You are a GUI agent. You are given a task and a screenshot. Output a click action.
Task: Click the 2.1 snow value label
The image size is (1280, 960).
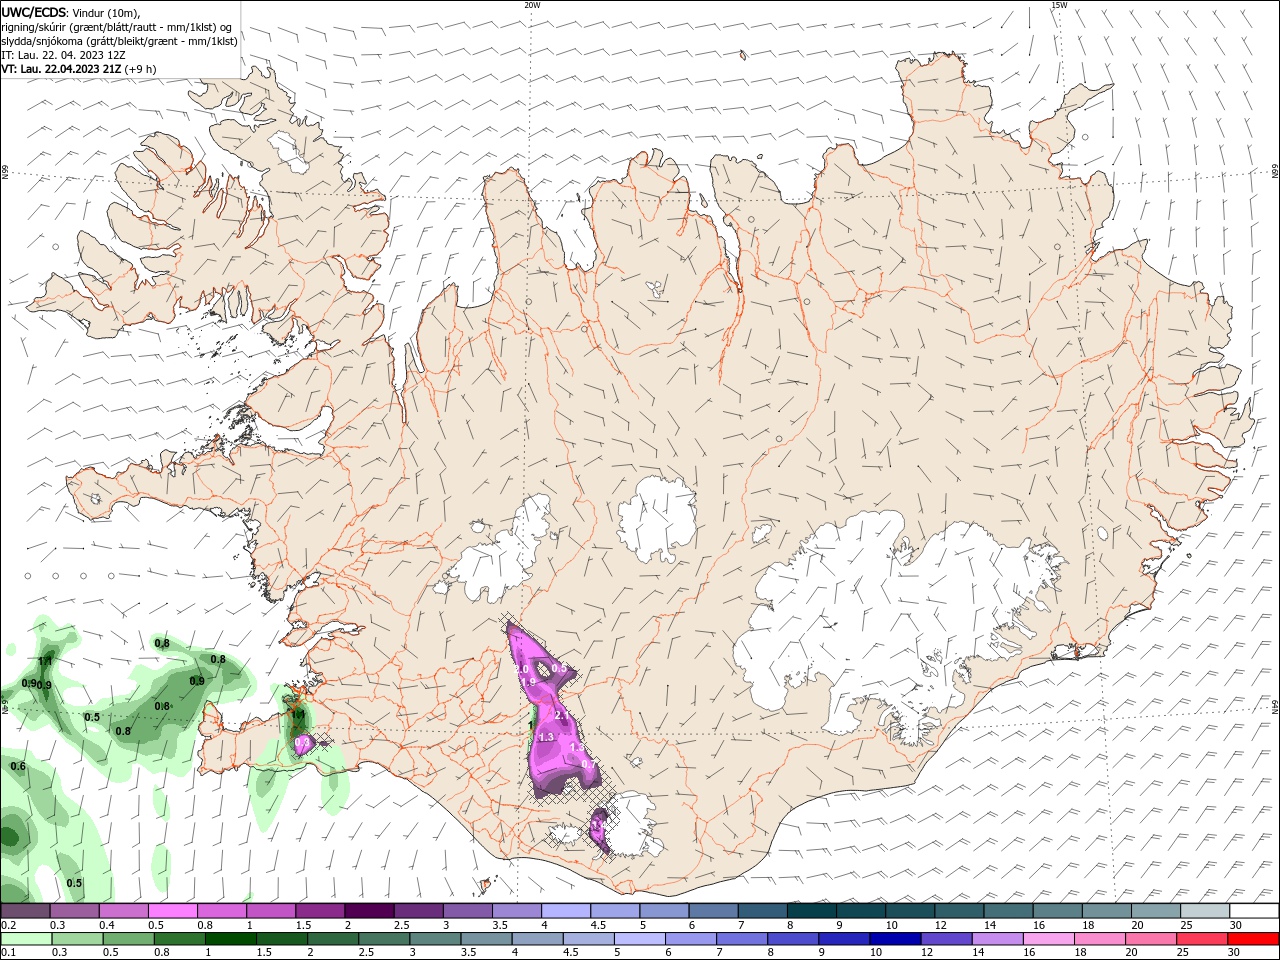tap(562, 716)
